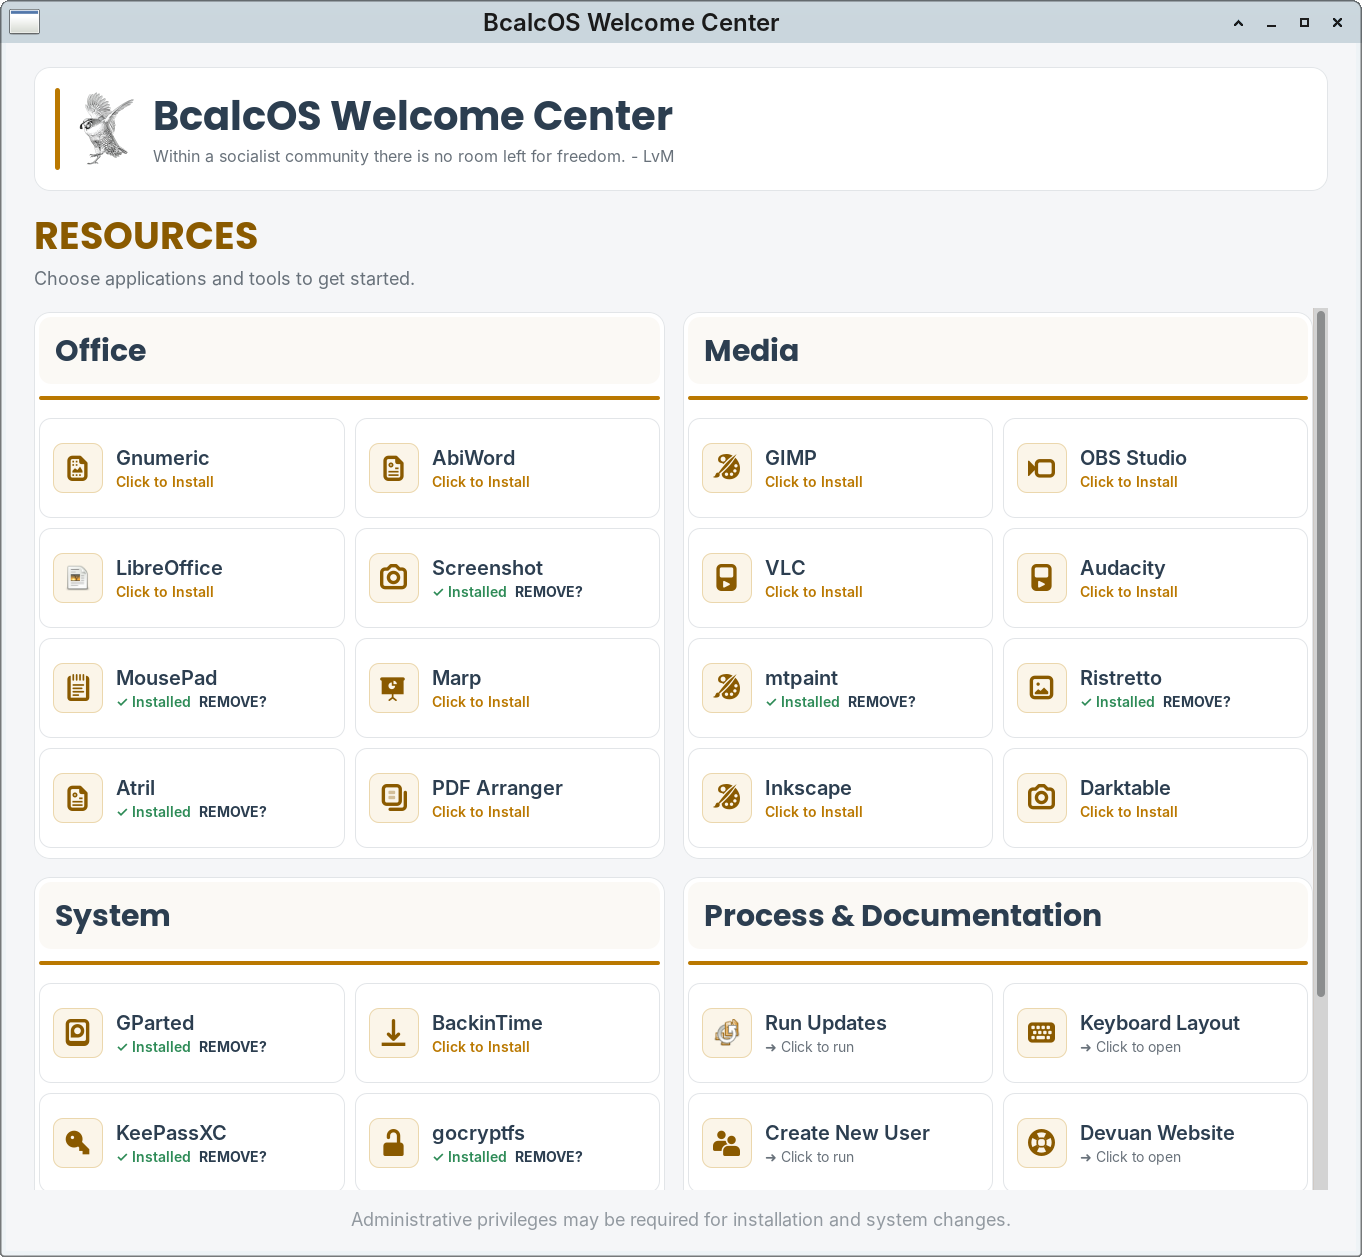Click the Marp presentation icon
Image resolution: width=1362 pixels, height=1257 pixels.
click(394, 688)
